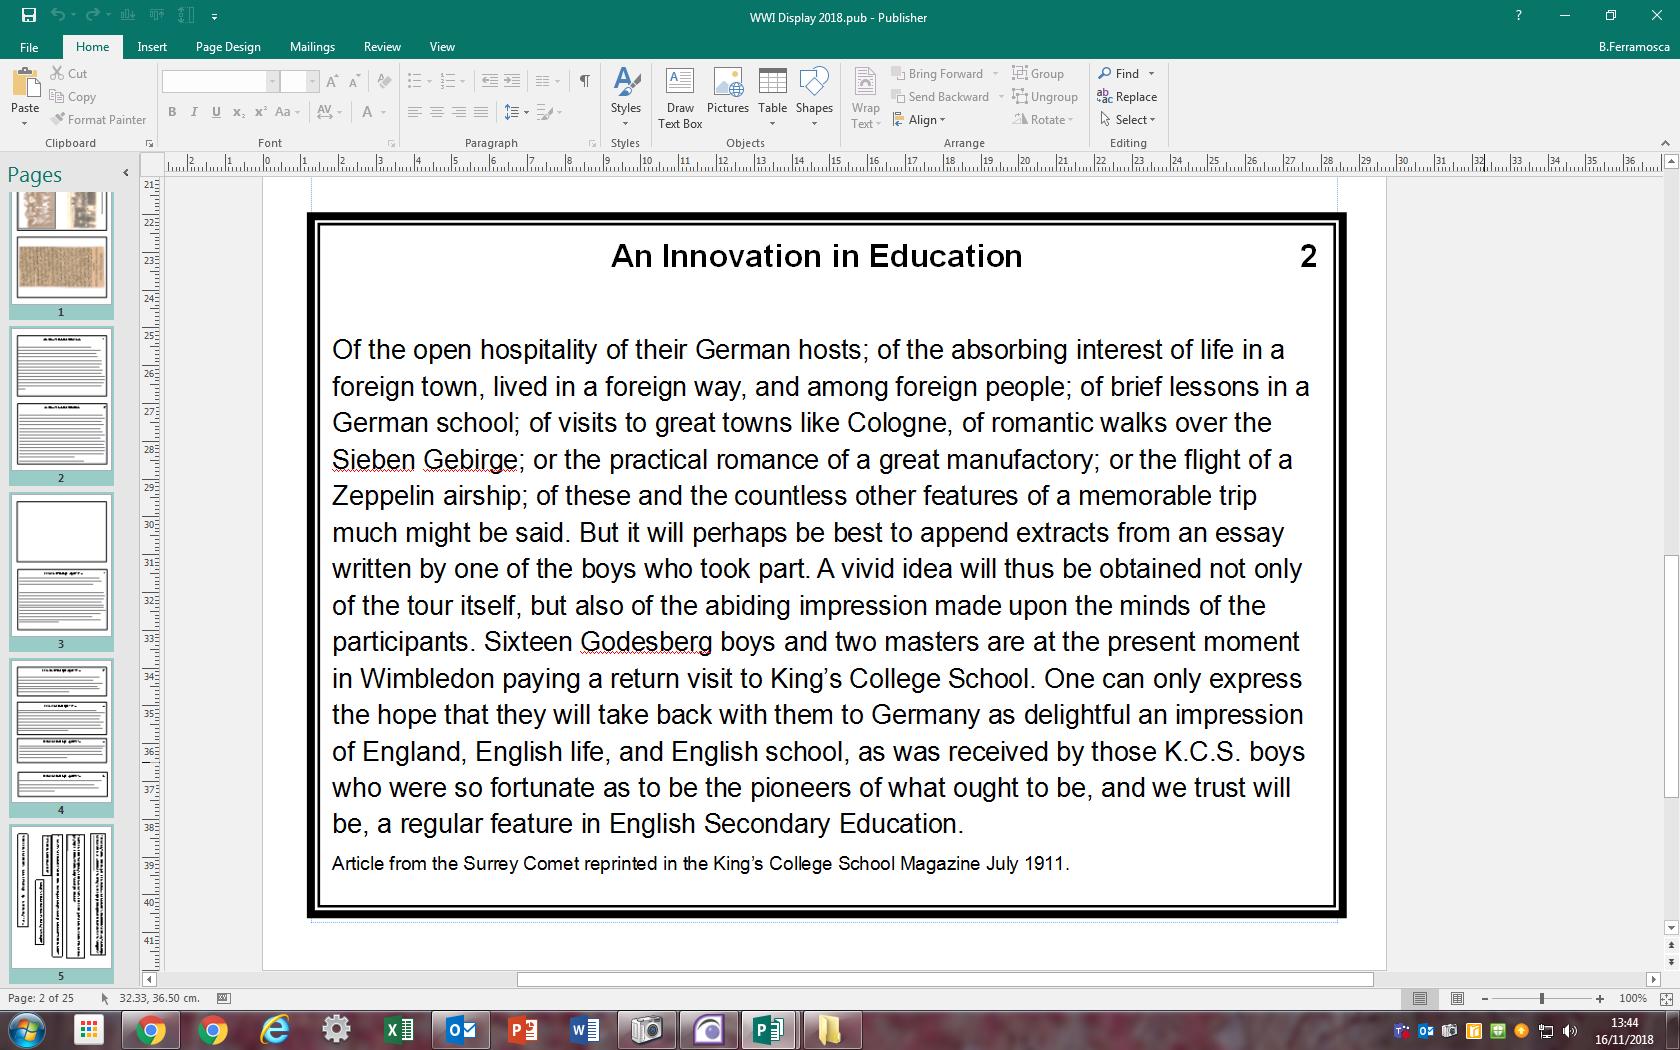The image size is (1680, 1050).
Task: Switch to the Review tab
Action: tap(382, 47)
